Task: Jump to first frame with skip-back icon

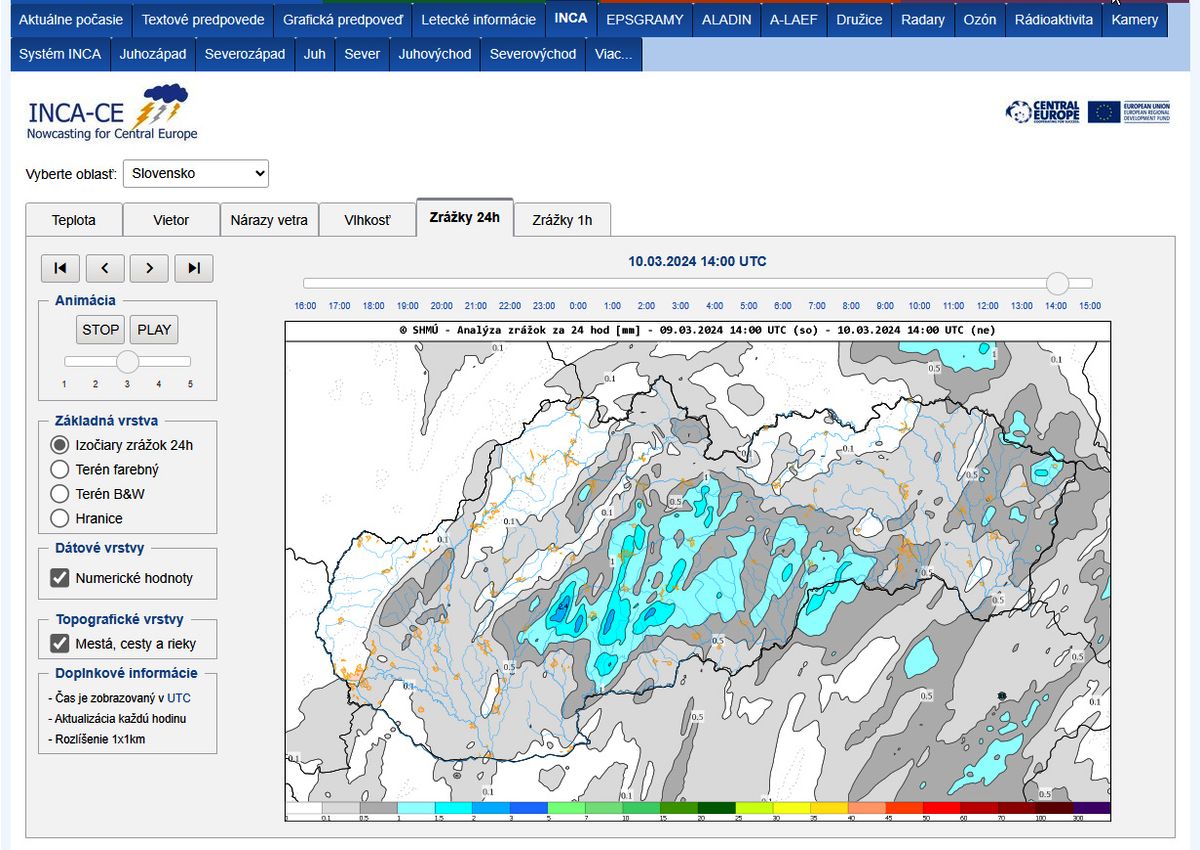Action: click(60, 268)
